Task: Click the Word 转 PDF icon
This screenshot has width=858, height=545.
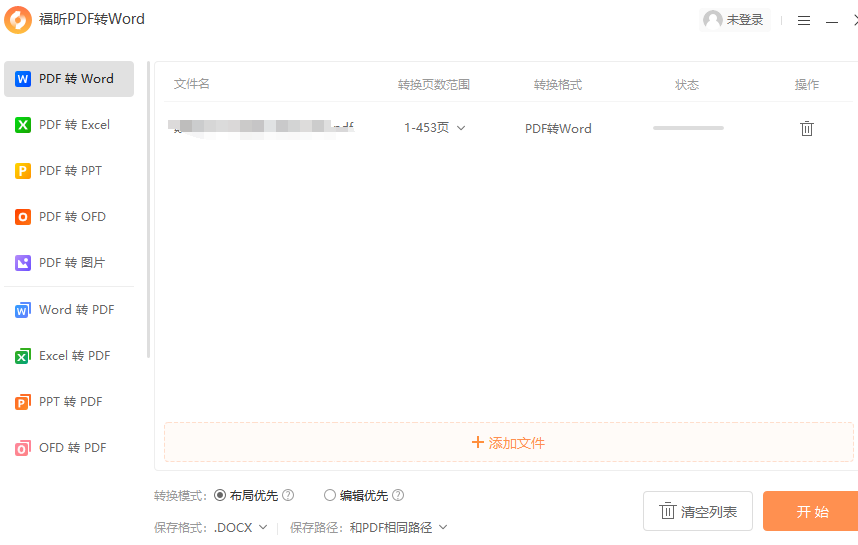Action: point(23,310)
